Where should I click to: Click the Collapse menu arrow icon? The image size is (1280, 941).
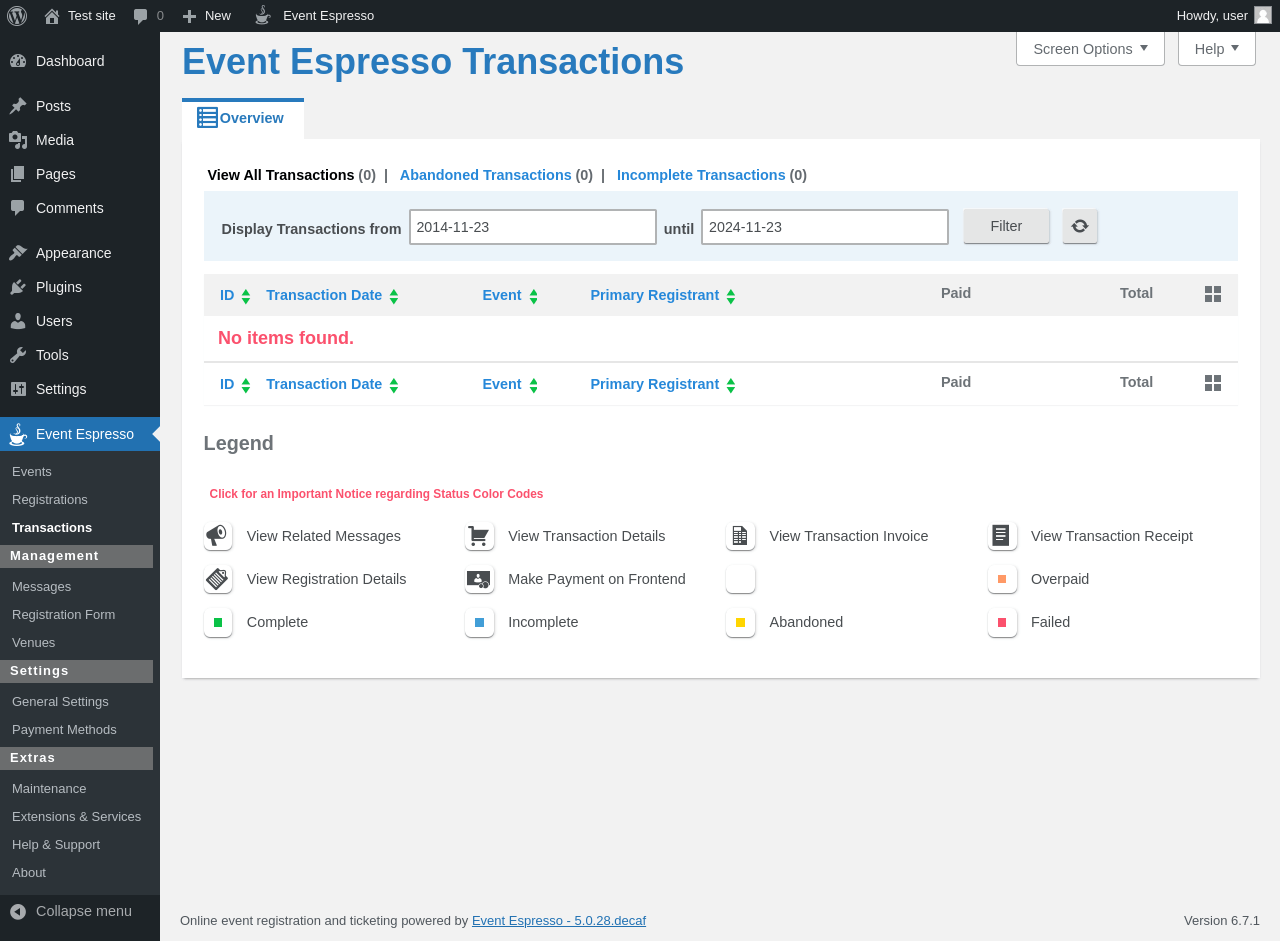[18, 911]
